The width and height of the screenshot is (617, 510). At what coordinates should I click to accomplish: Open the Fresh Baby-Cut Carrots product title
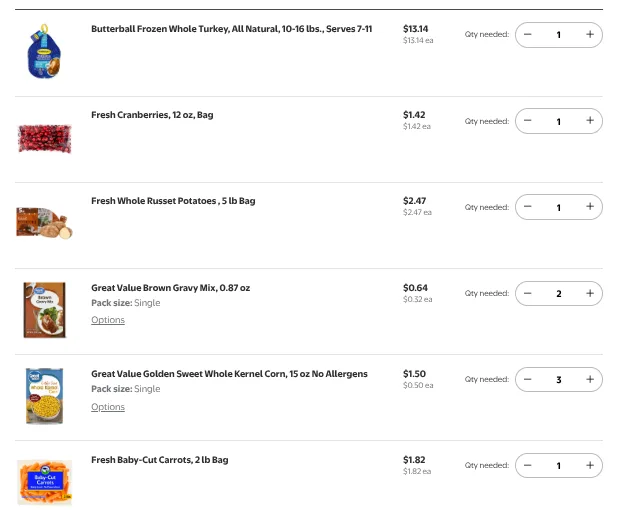[x=160, y=460]
